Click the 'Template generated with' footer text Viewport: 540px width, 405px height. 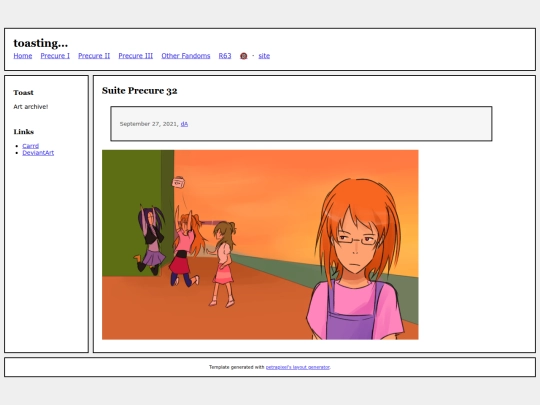coord(237,367)
